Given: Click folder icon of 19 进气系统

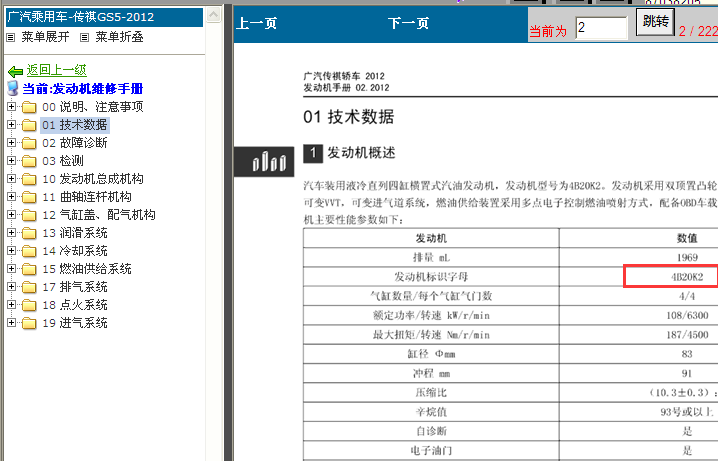Looking at the screenshot, I should [x=29, y=323].
